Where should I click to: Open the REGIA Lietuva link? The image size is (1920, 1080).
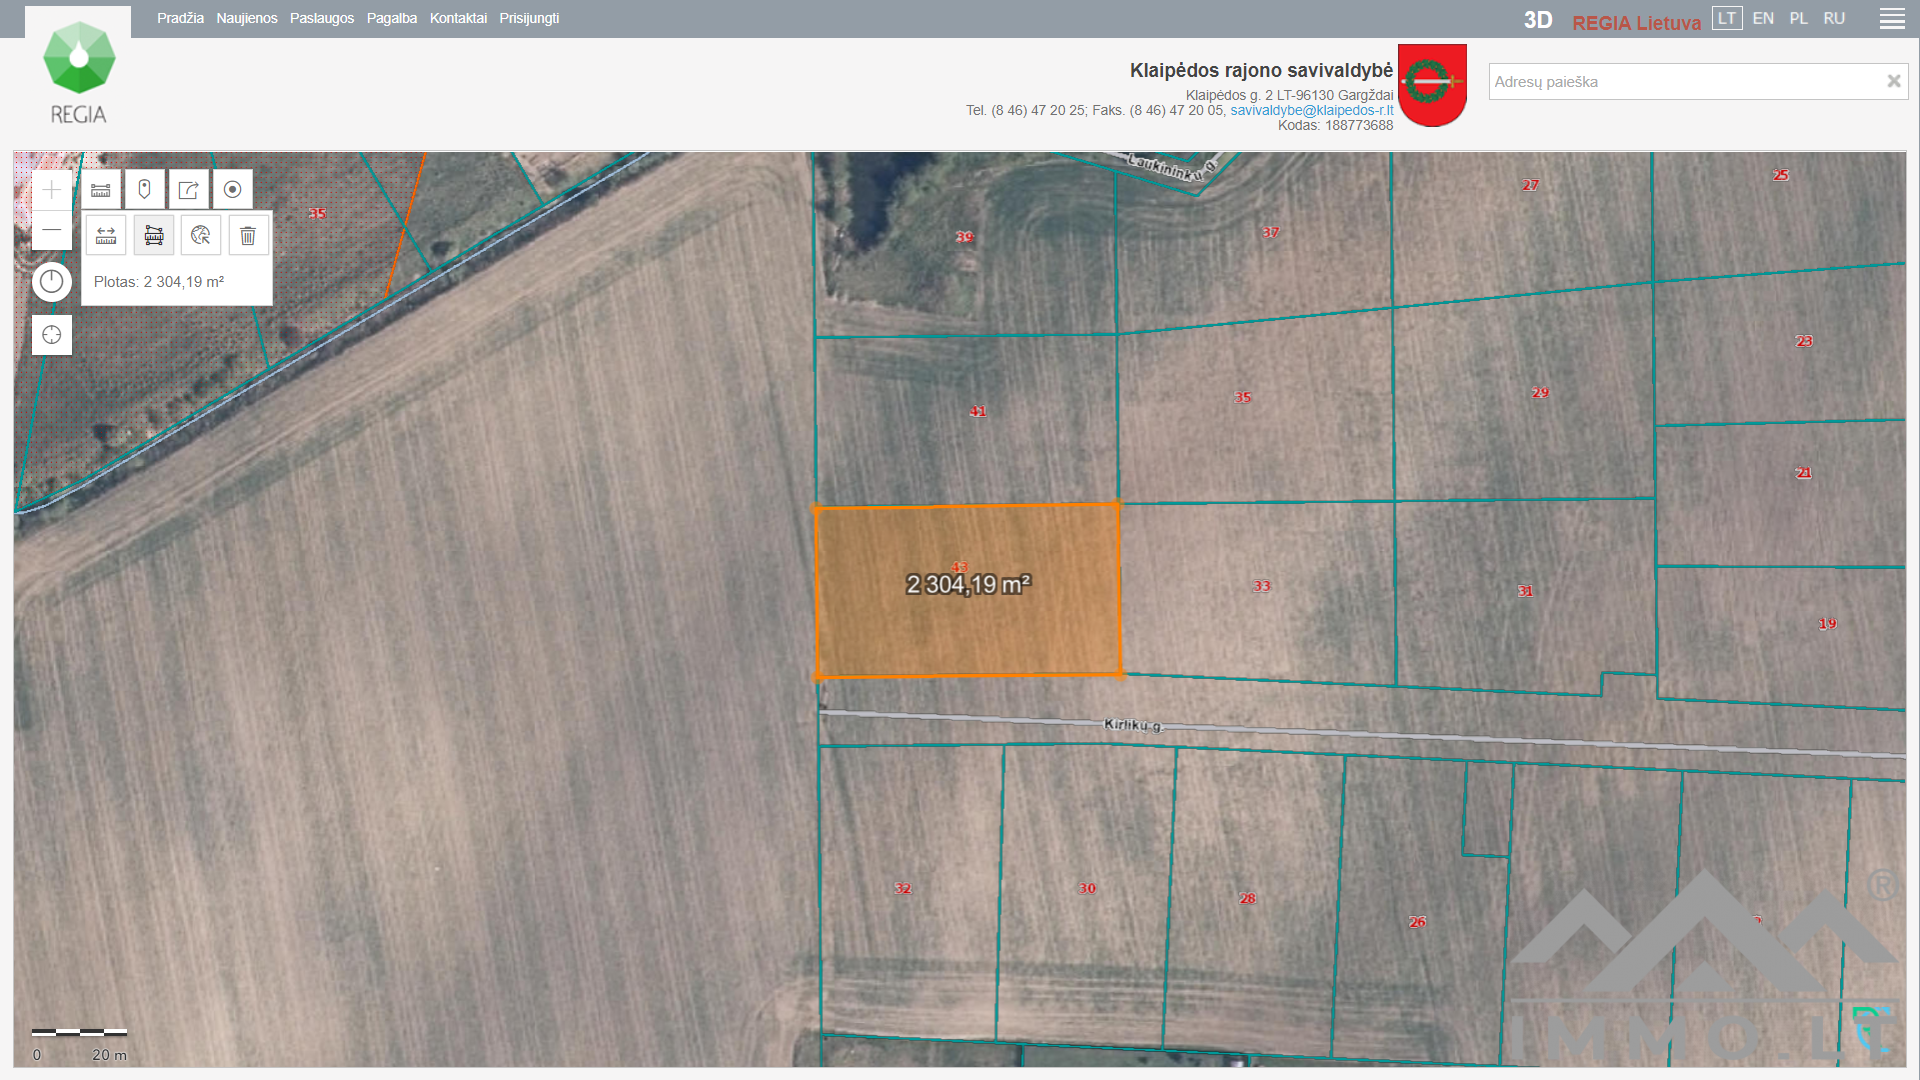coord(1636,22)
